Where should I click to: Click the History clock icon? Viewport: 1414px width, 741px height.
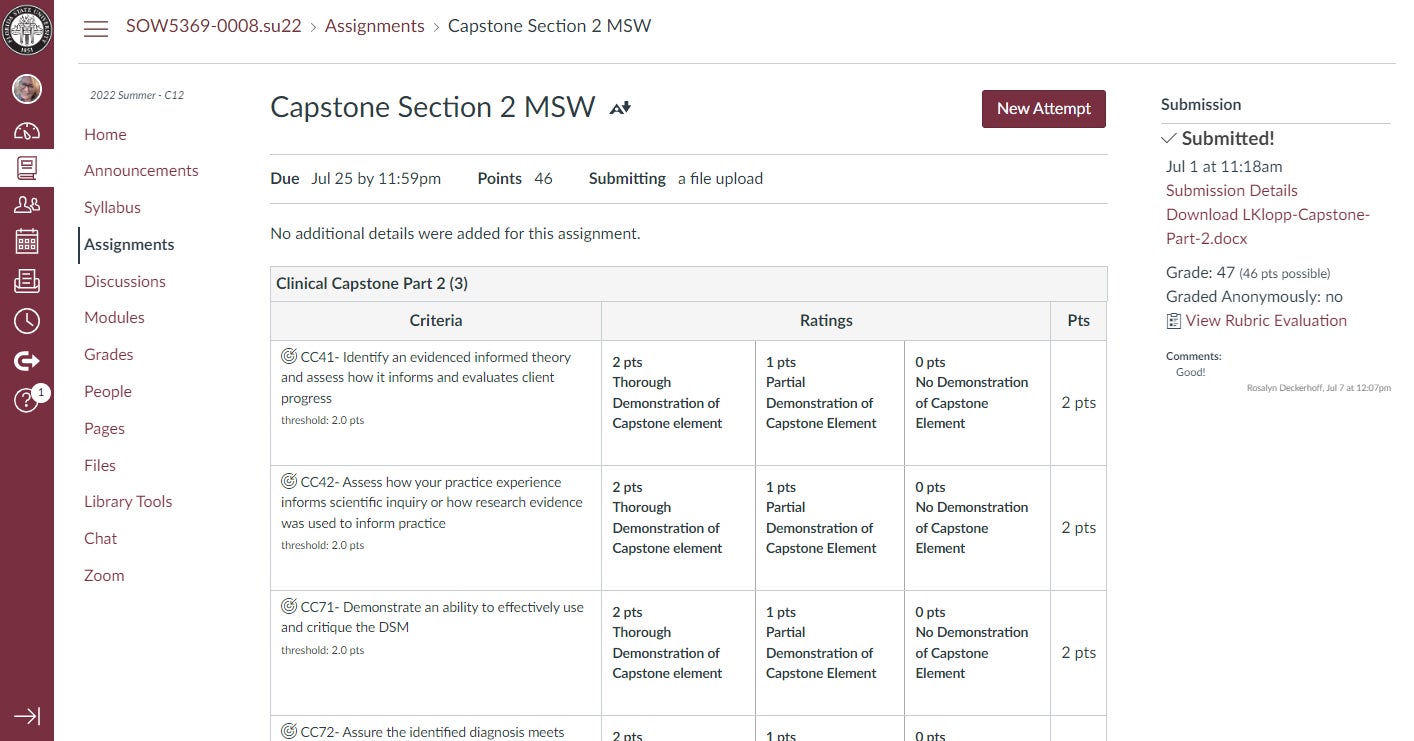[27, 320]
